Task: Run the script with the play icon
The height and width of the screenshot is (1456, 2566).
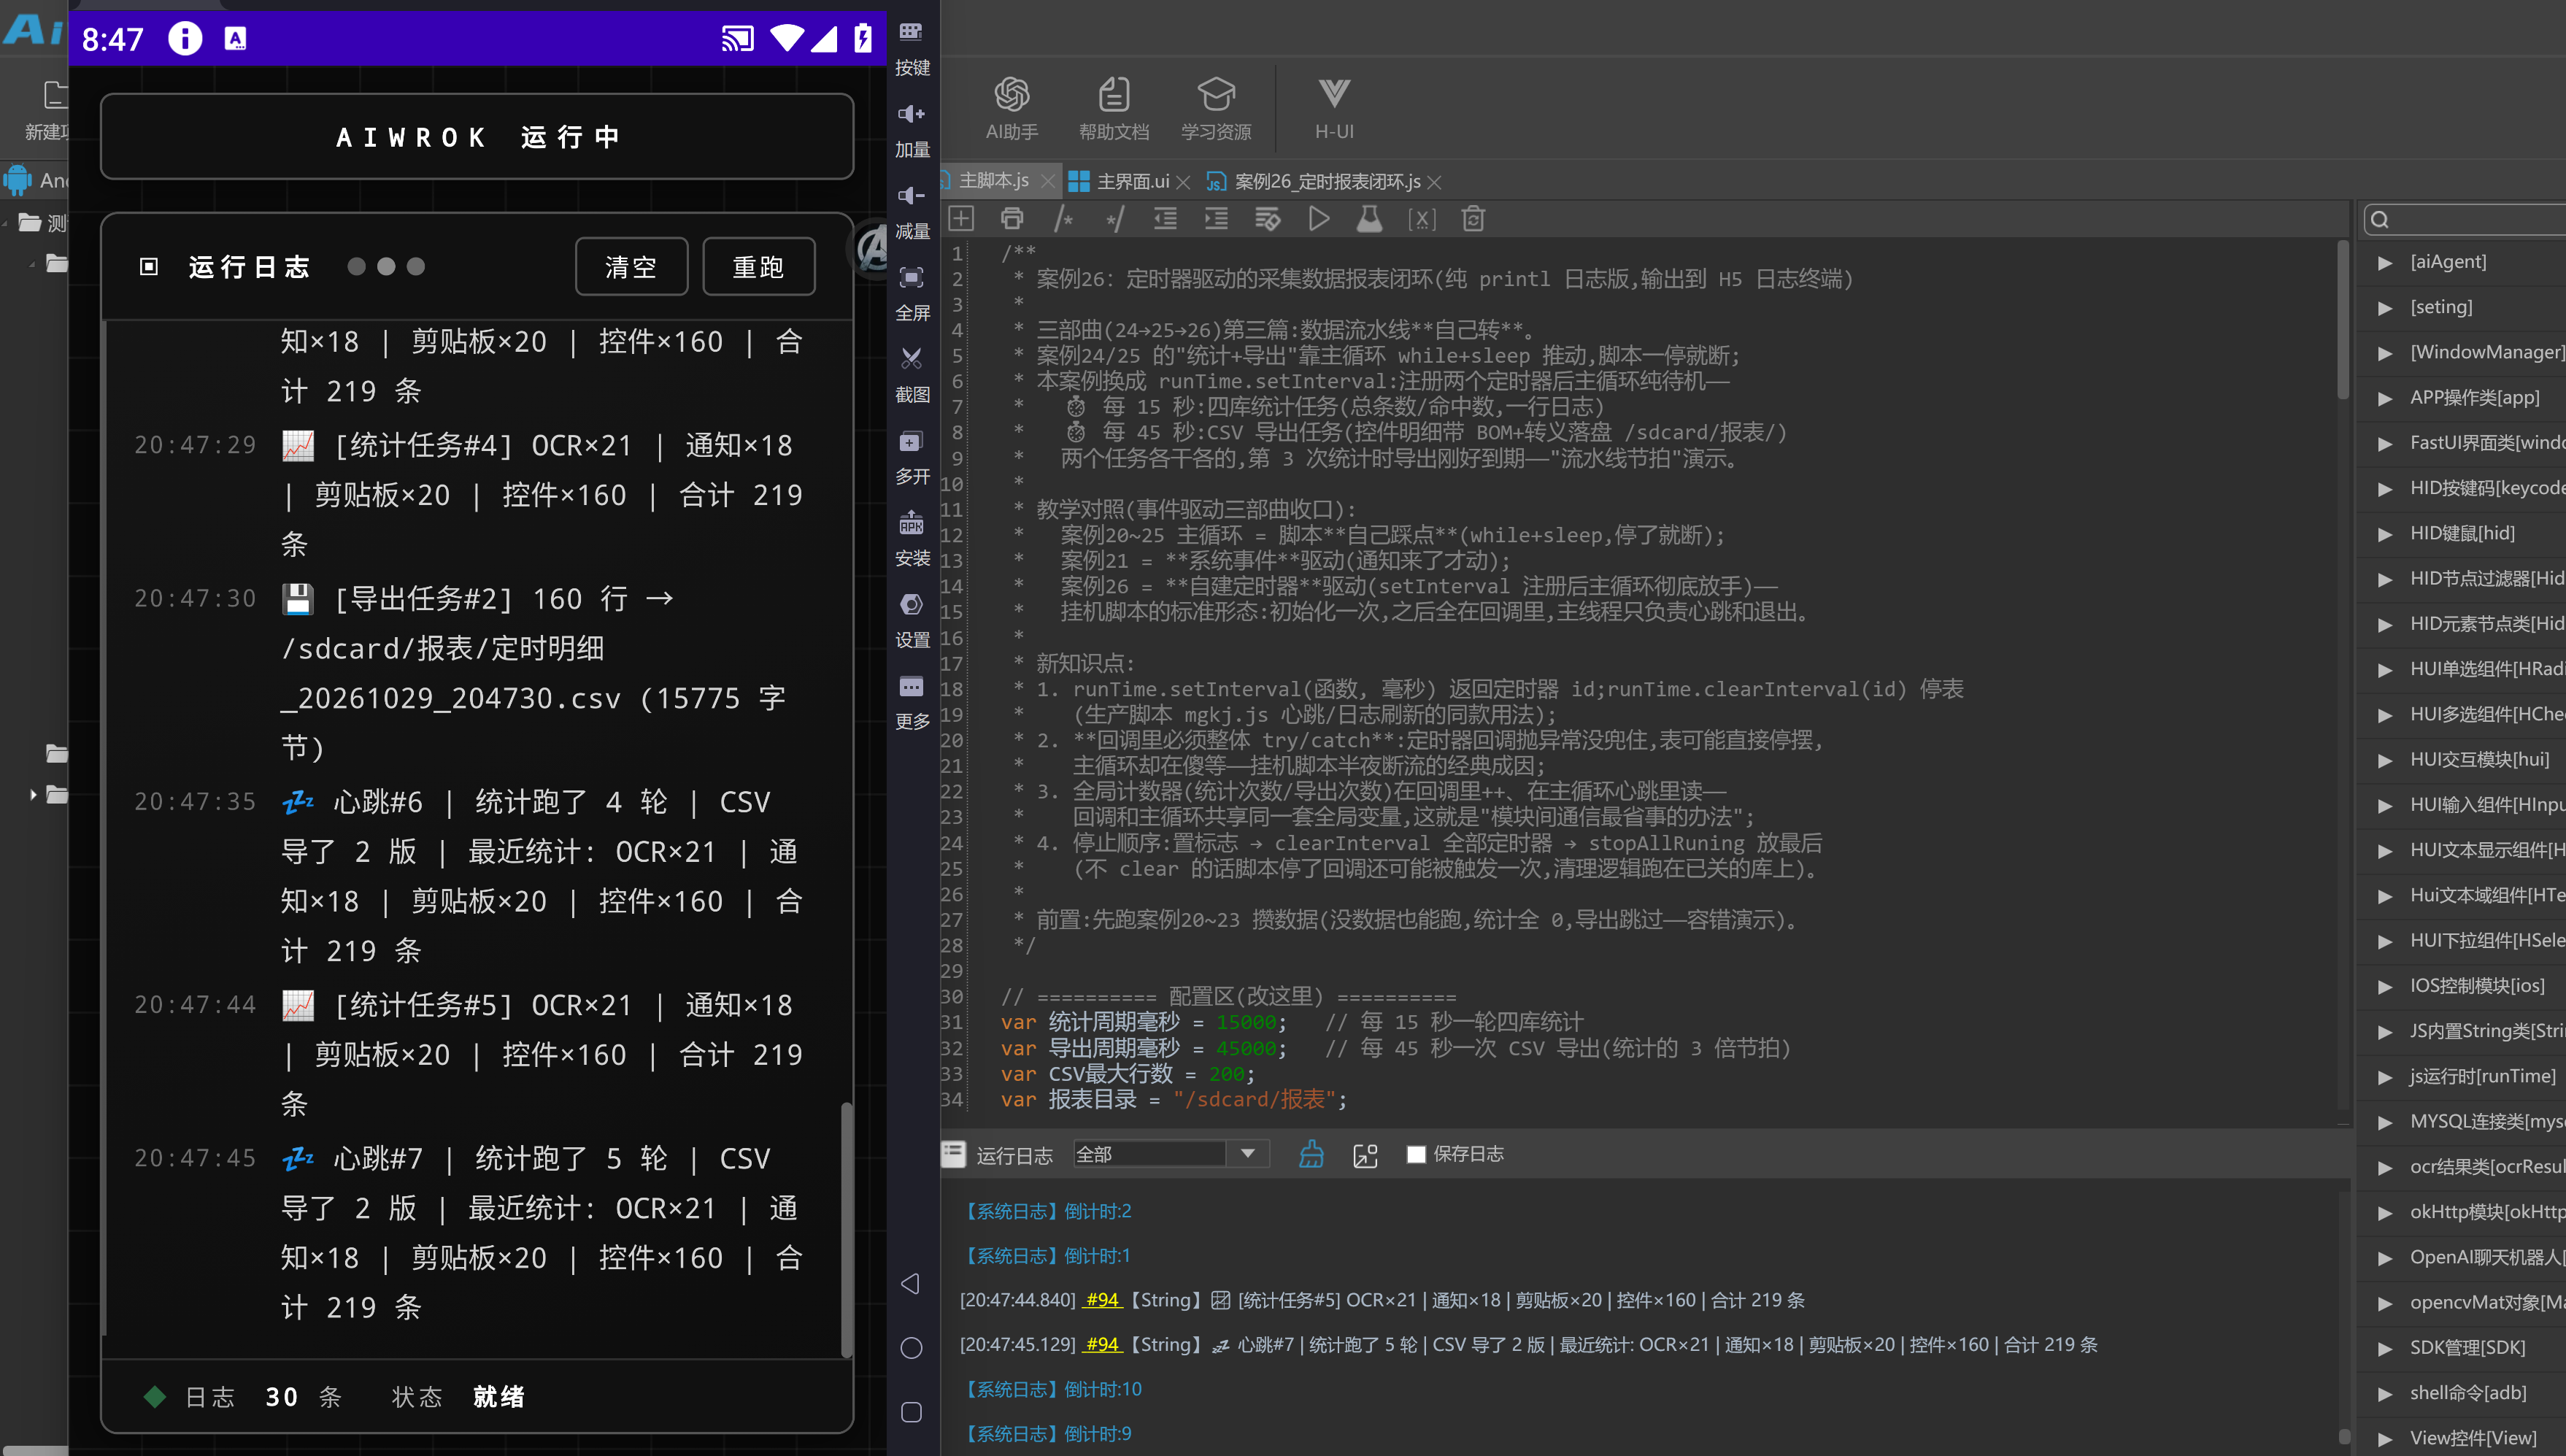Action: point(1319,219)
